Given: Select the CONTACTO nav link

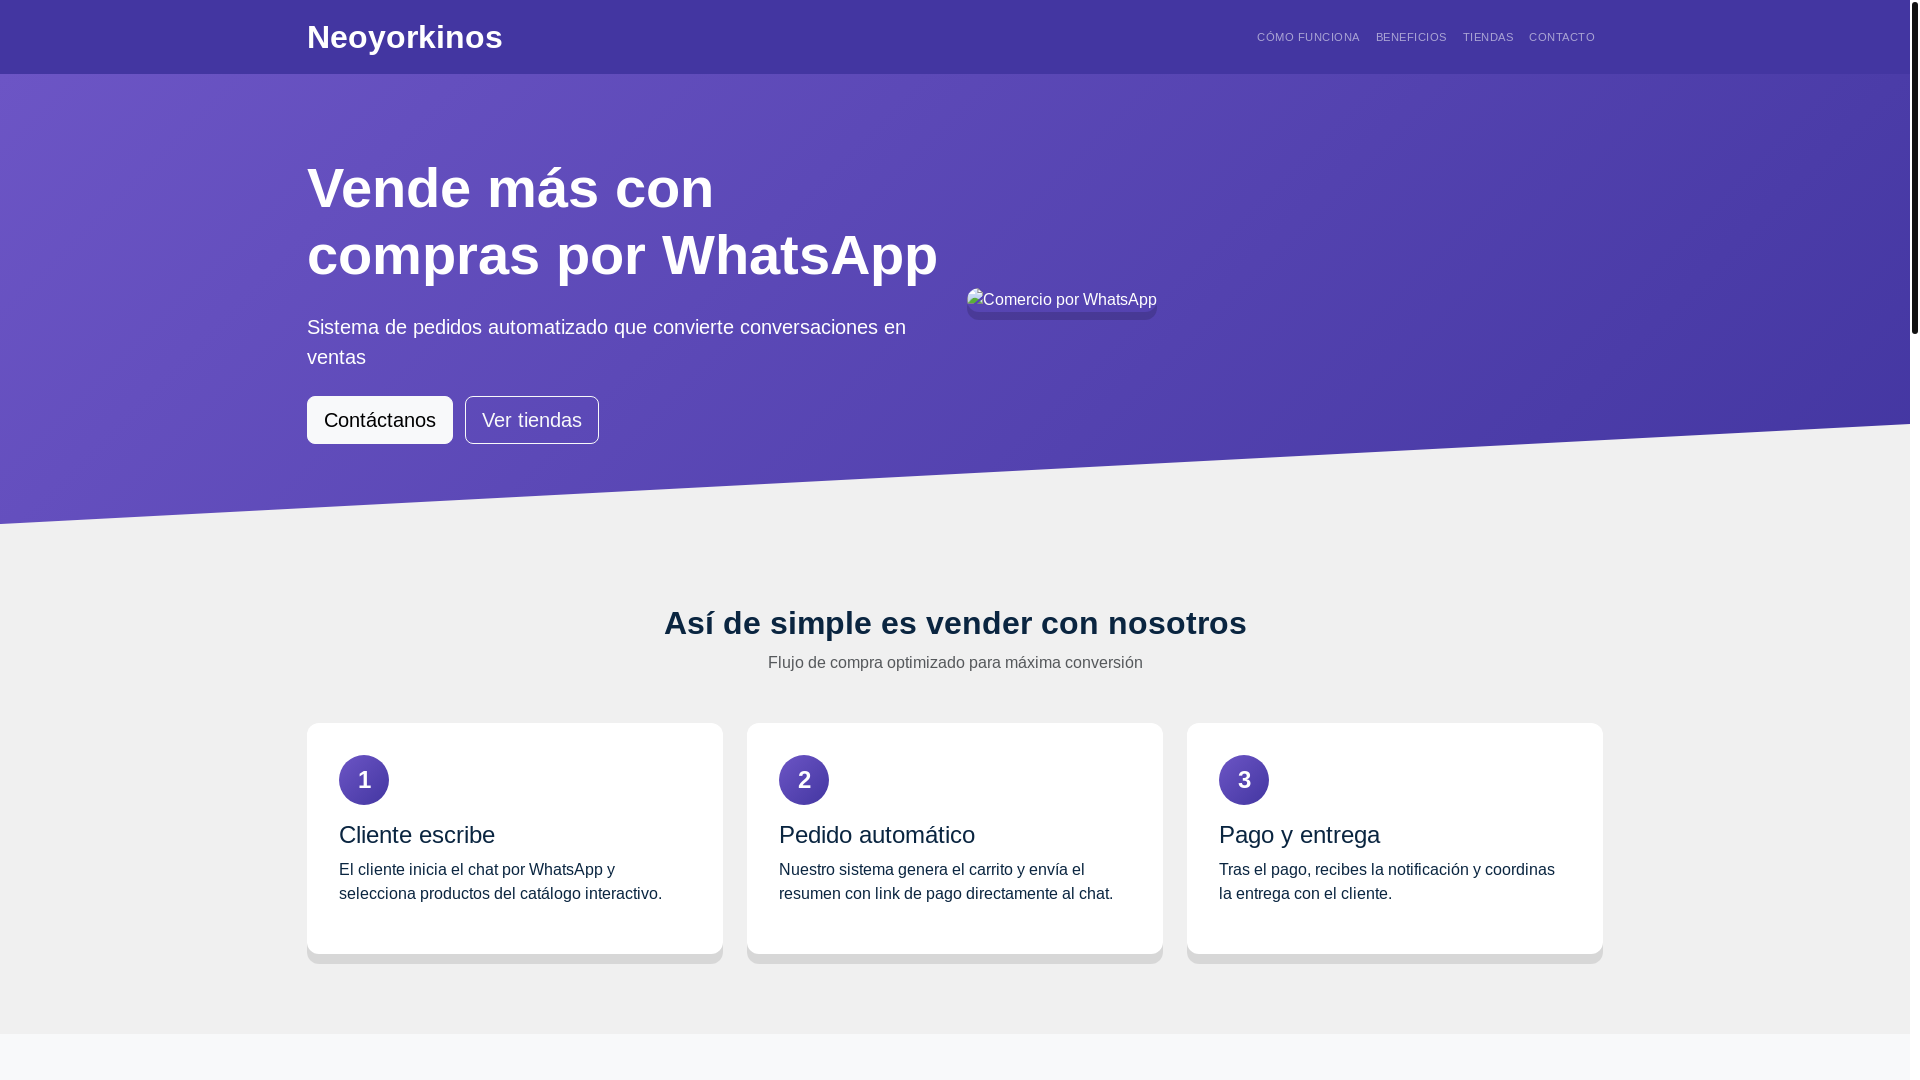Looking at the screenshot, I should point(1562,37).
